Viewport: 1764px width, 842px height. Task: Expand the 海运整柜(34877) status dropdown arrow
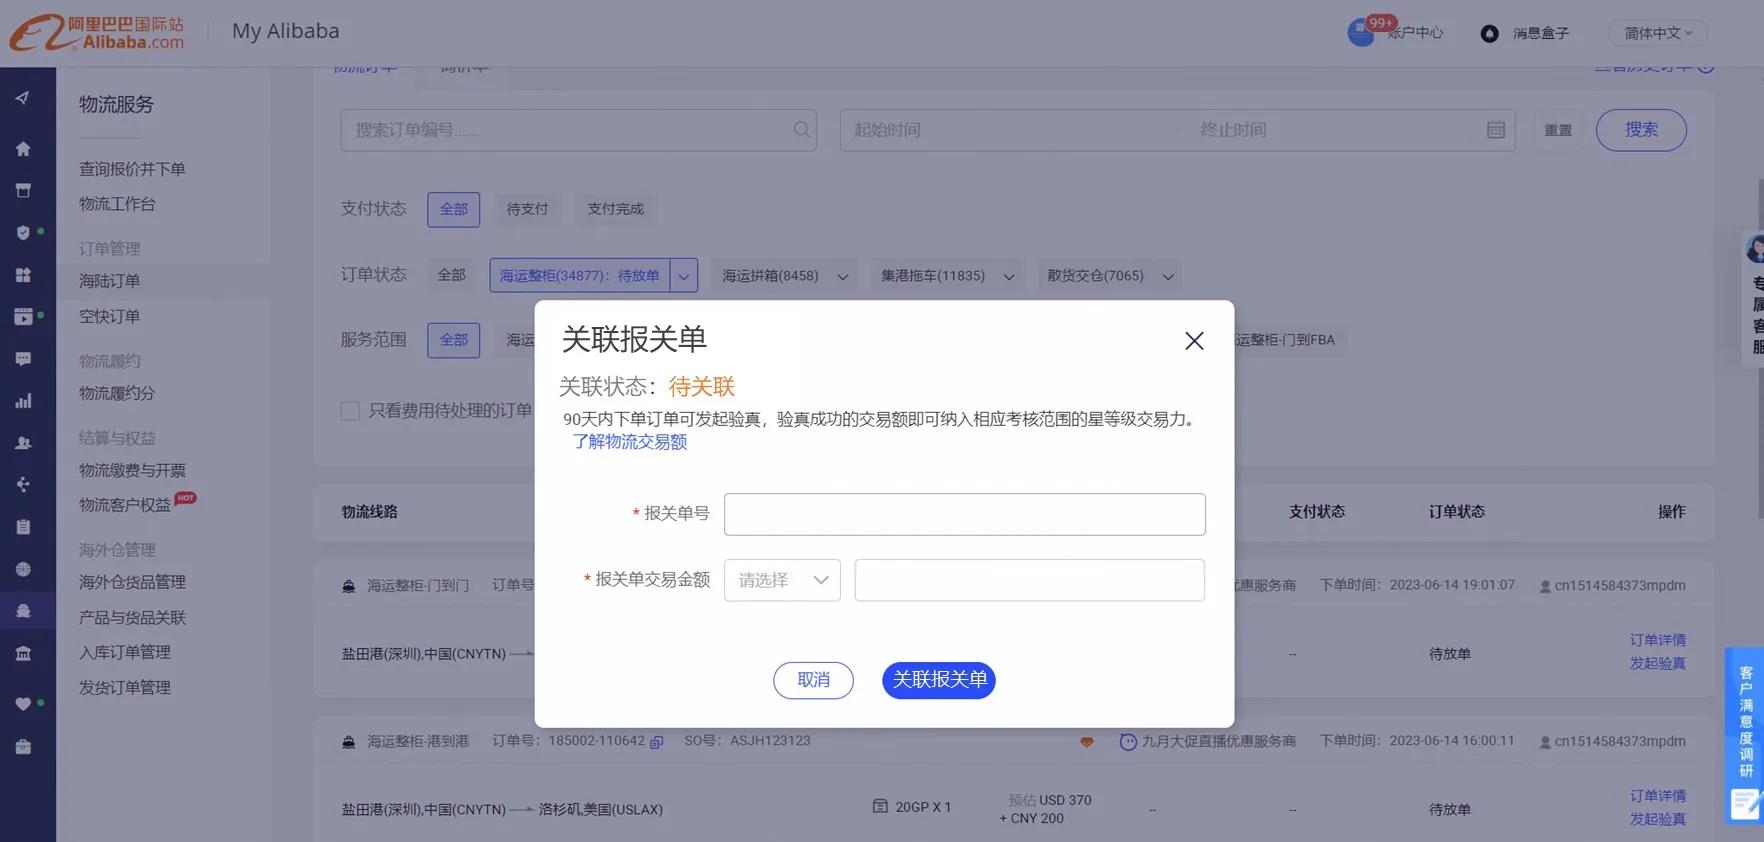point(684,276)
